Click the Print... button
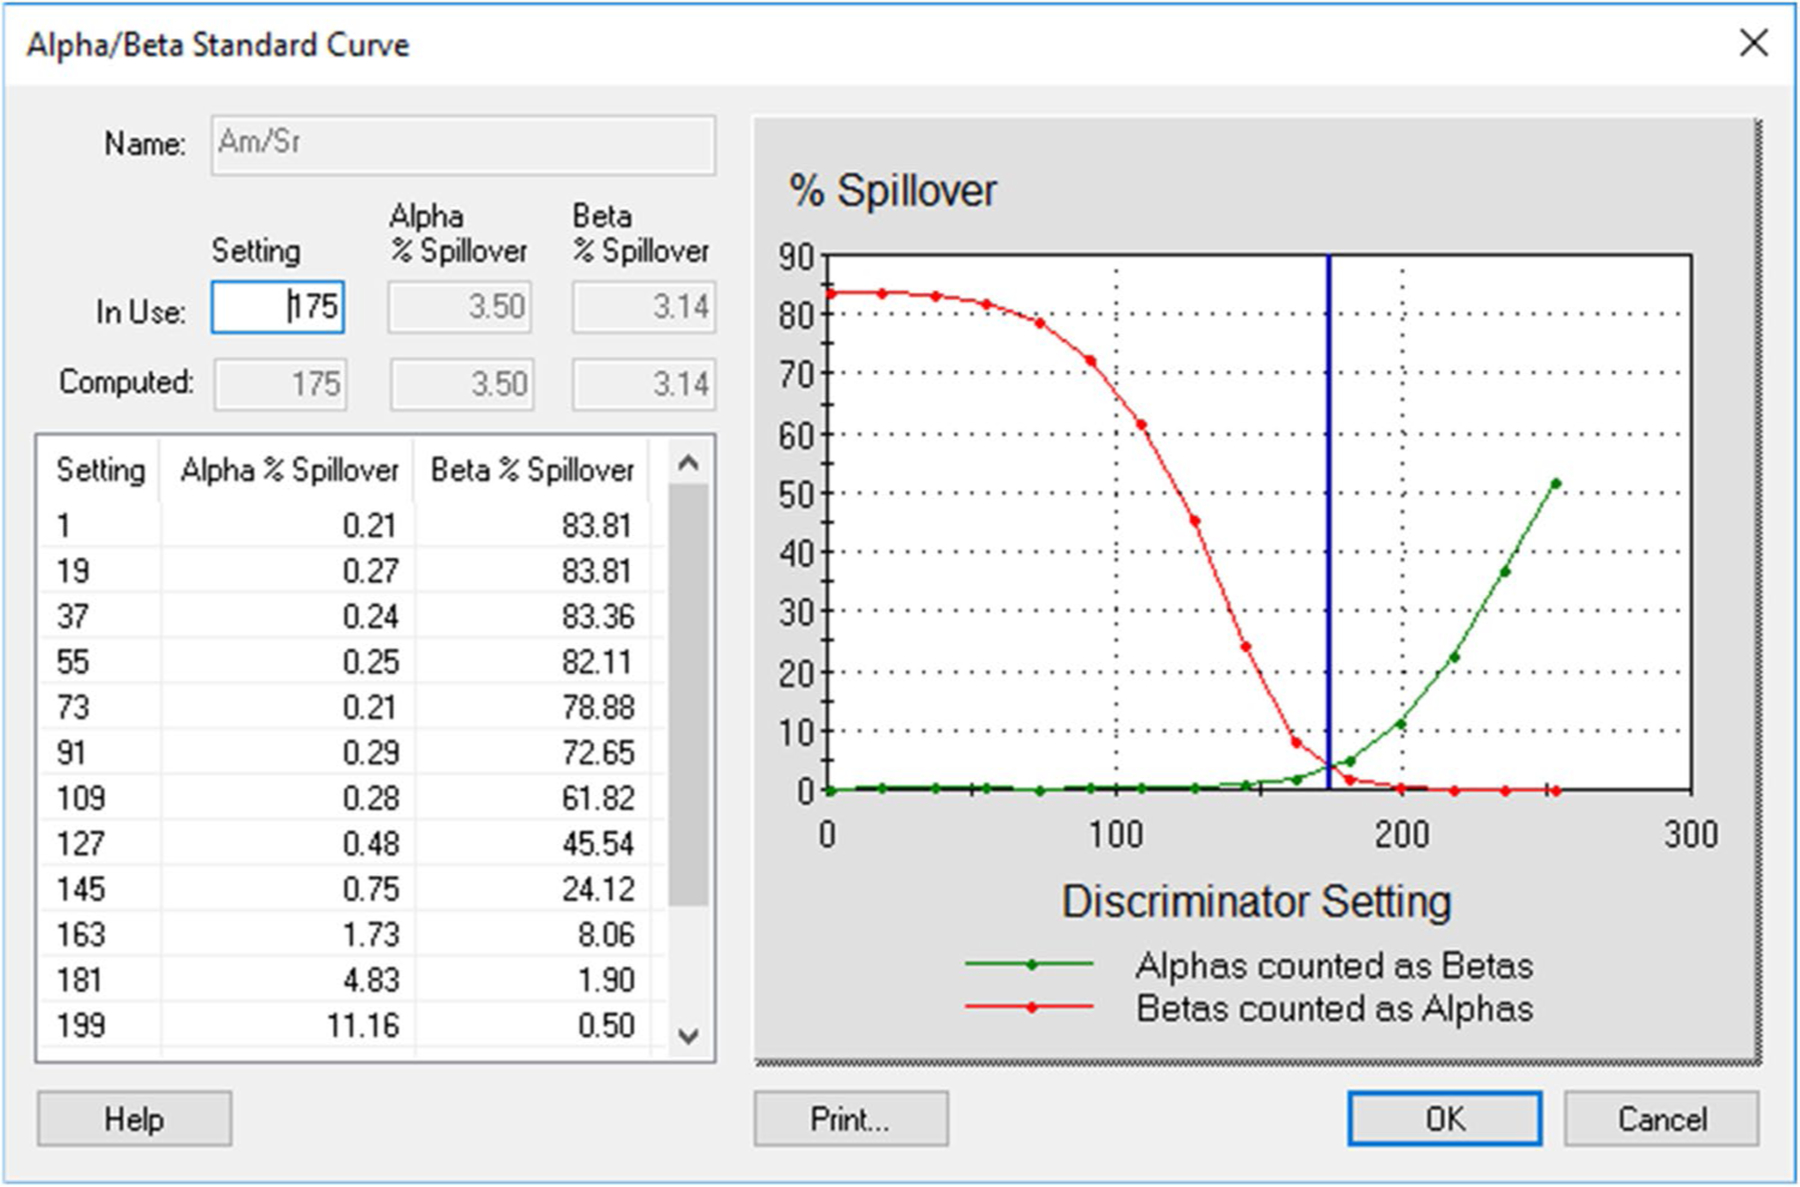Viewport: 1800px width, 1187px height. [x=850, y=1118]
